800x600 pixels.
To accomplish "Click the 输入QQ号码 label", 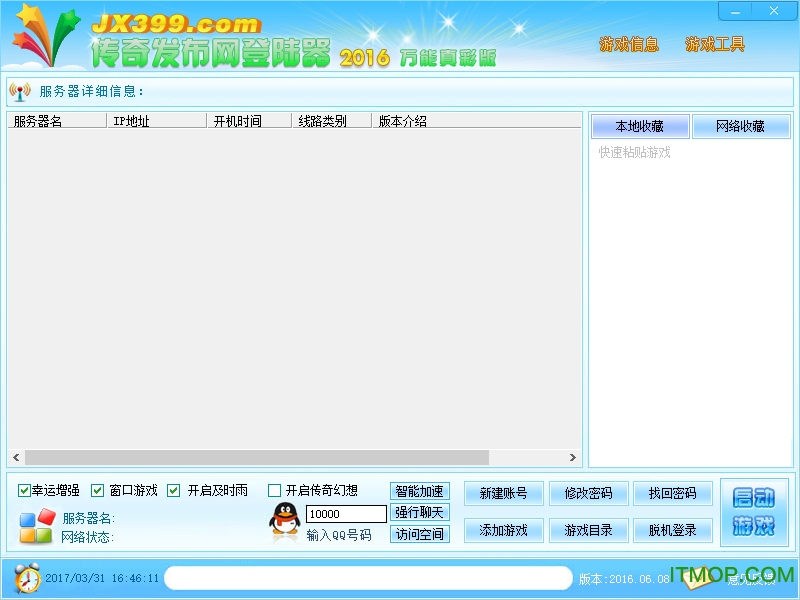I will [x=339, y=535].
